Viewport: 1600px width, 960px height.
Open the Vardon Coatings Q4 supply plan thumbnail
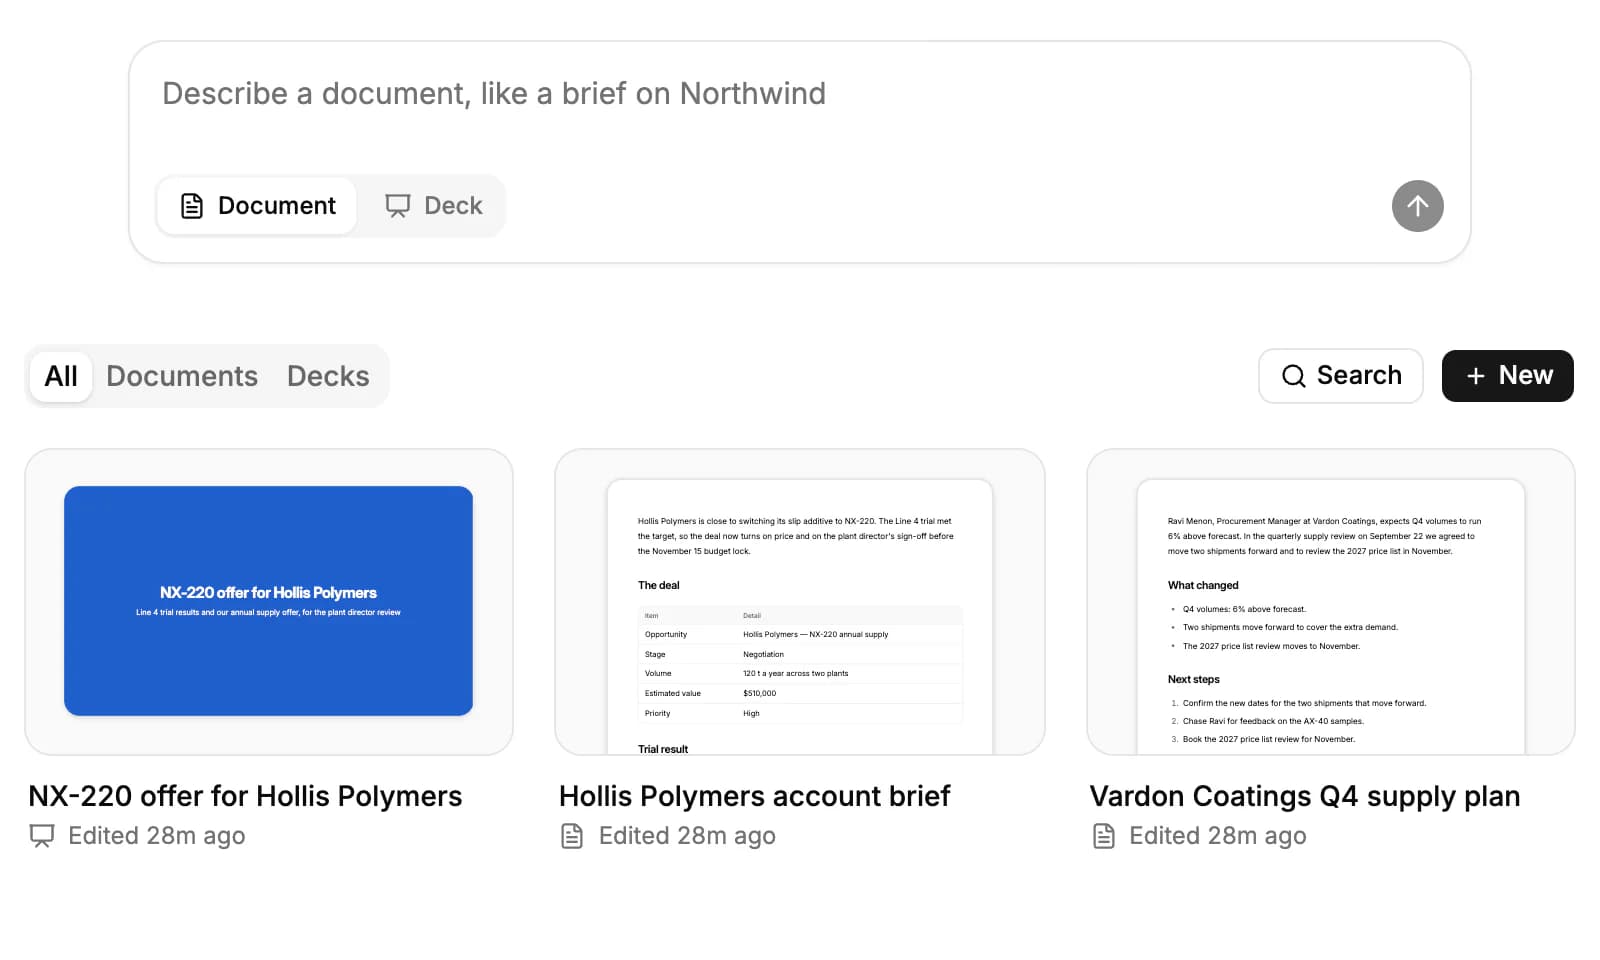click(1330, 601)
